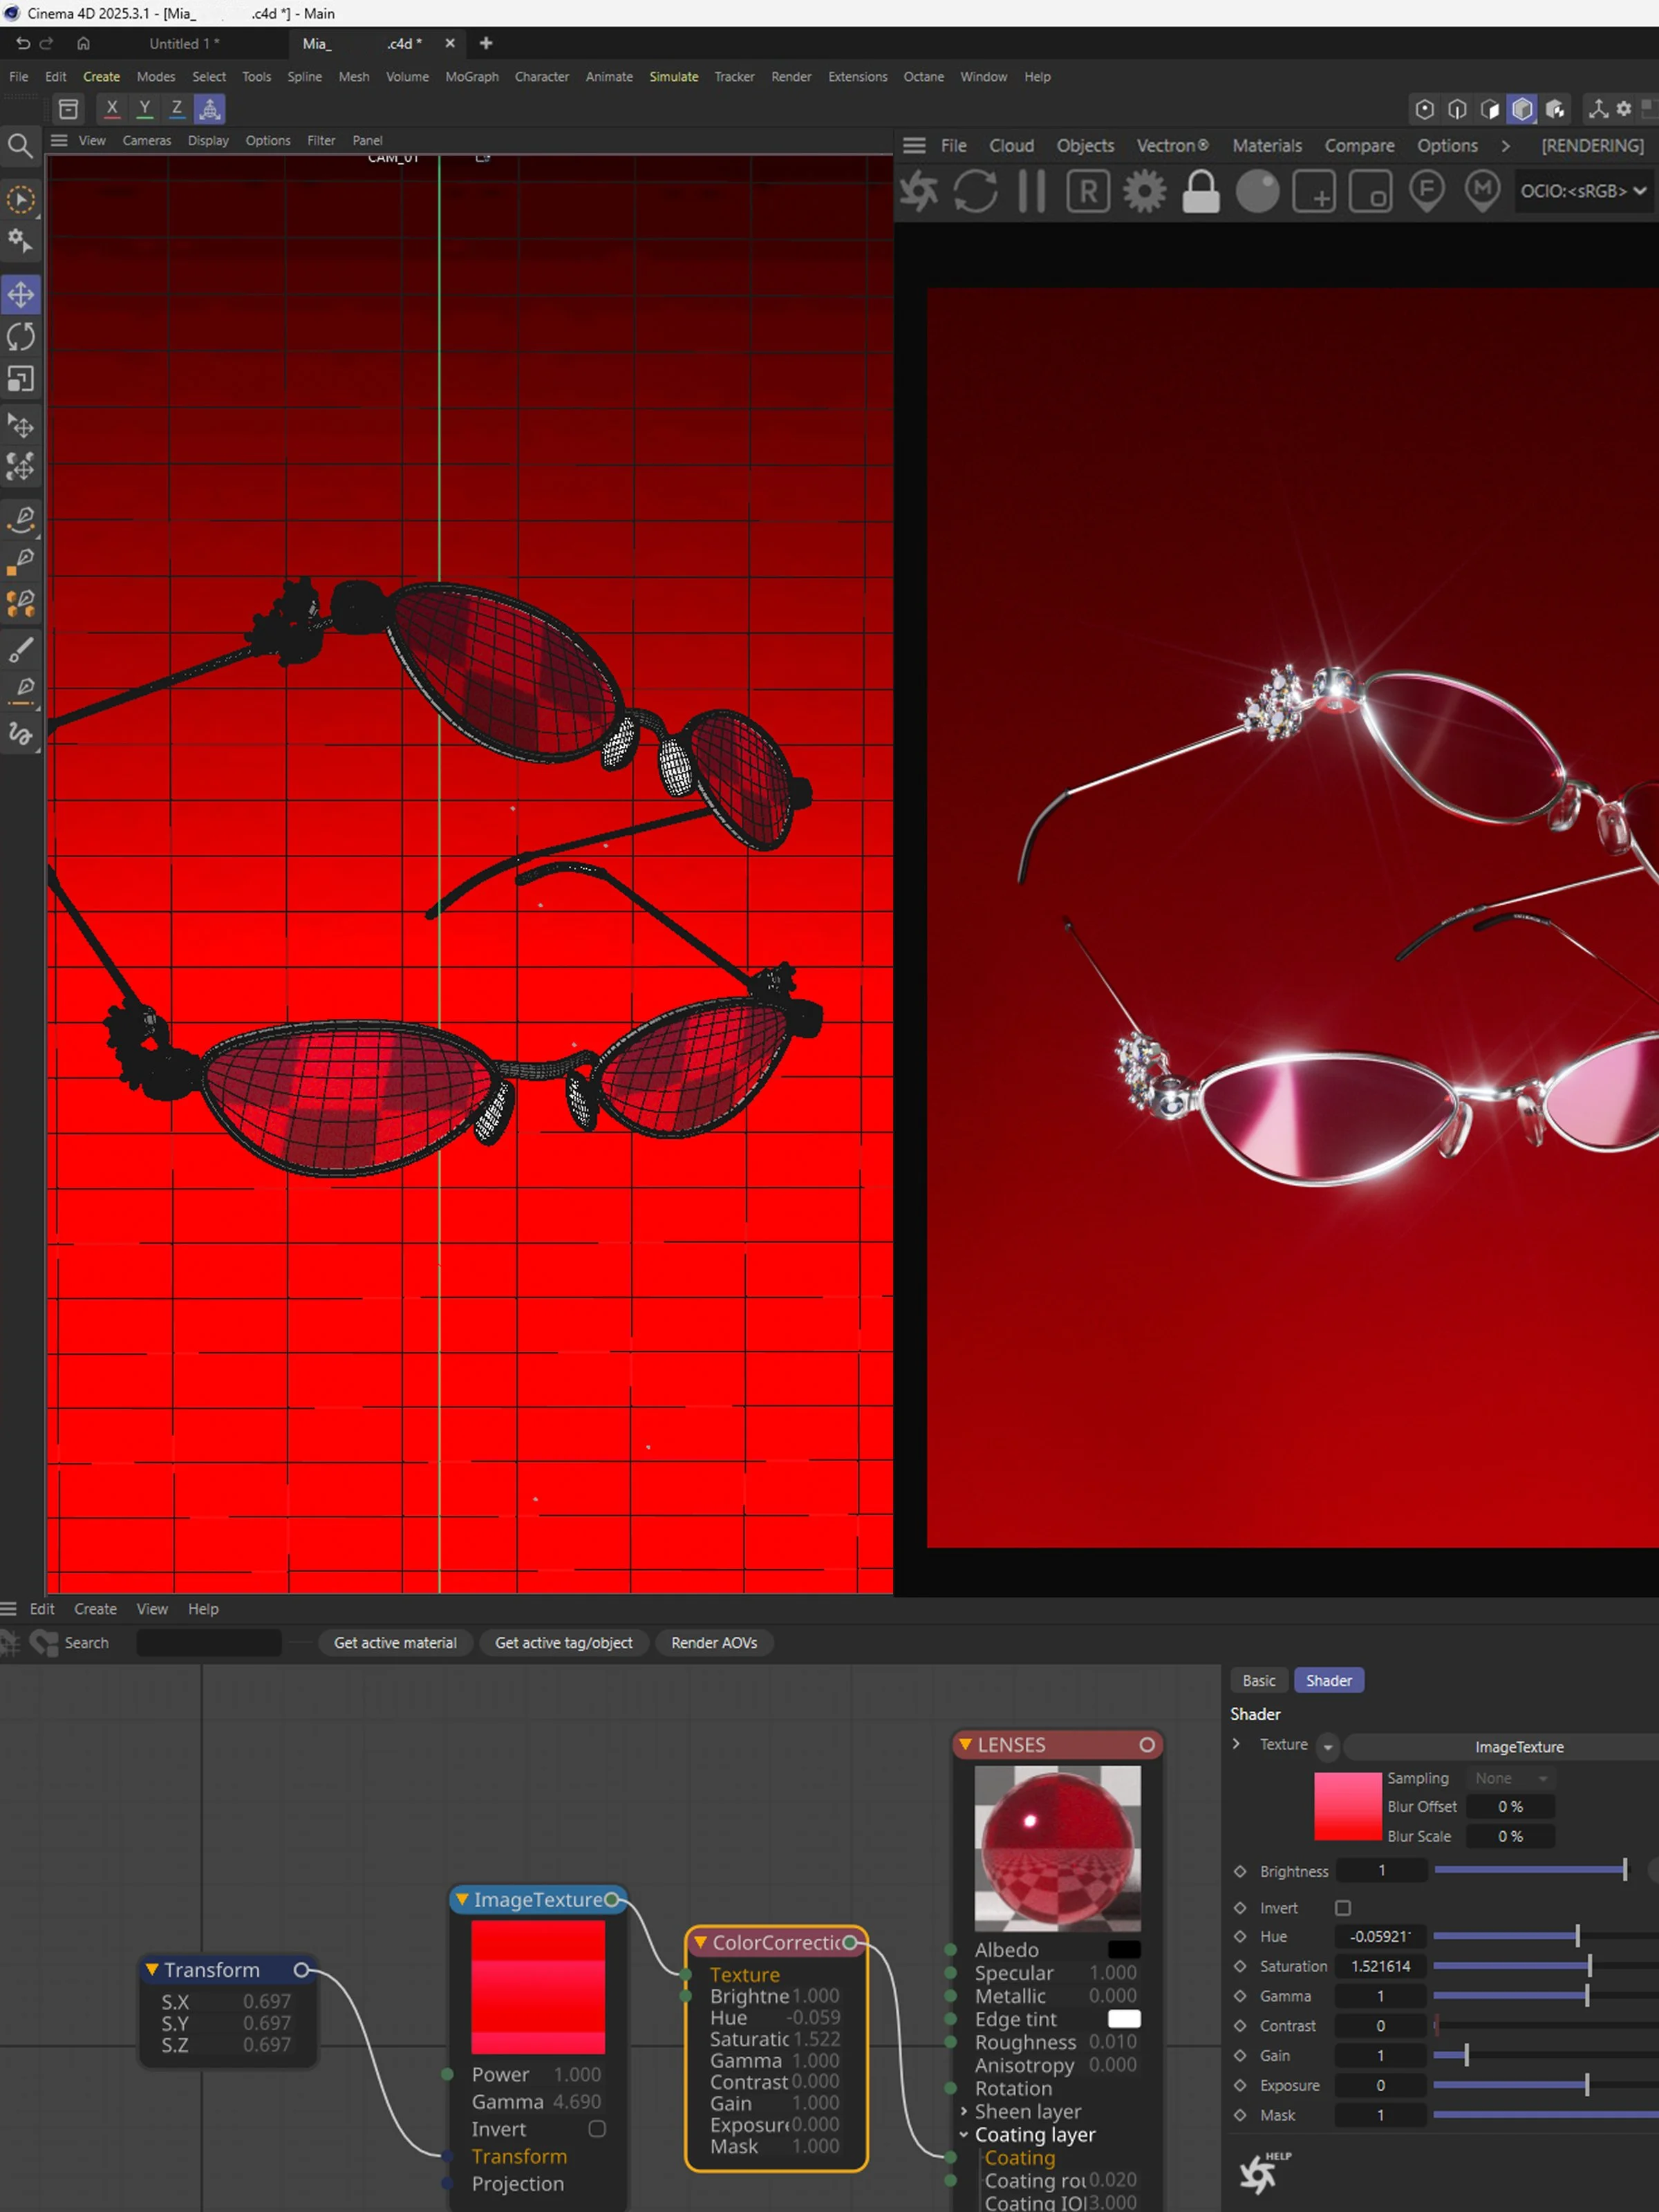Image resolution: width=1659 pixels, height=2212 pixels.
Task: Lock the live viewer resolution with padlock icon
Action: (x=1200, y=191)
